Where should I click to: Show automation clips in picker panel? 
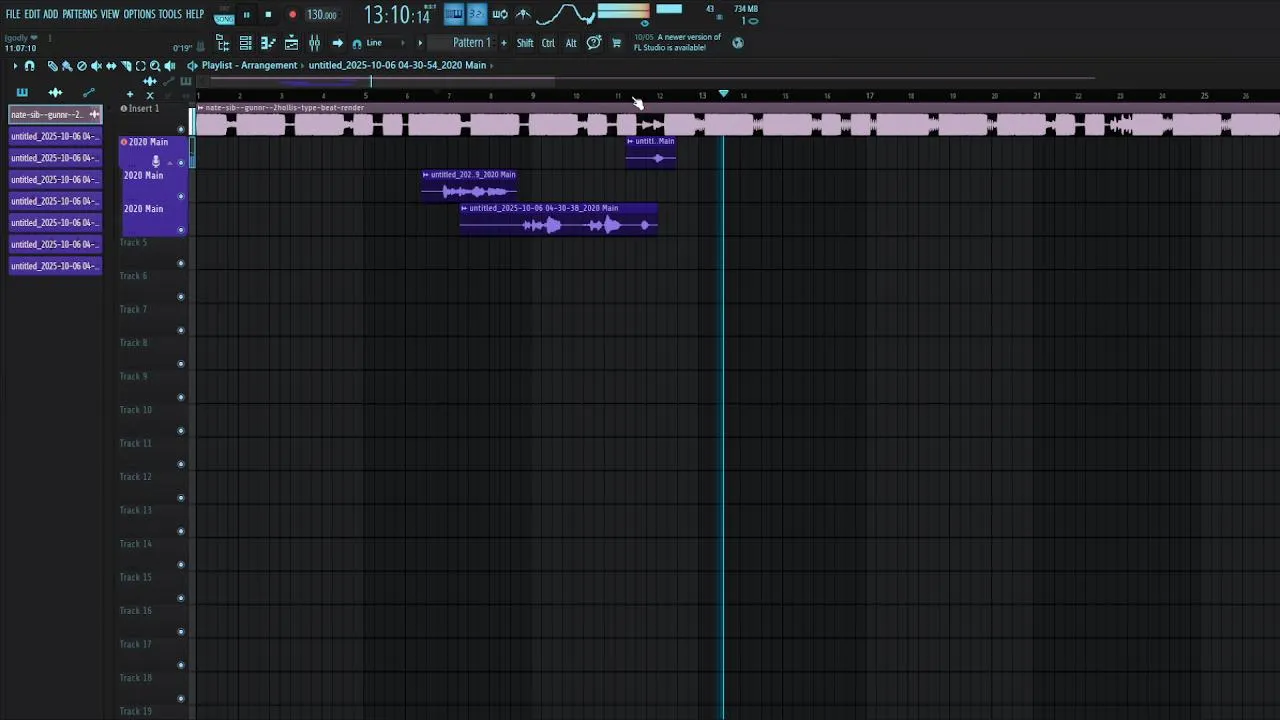[88, 92]
